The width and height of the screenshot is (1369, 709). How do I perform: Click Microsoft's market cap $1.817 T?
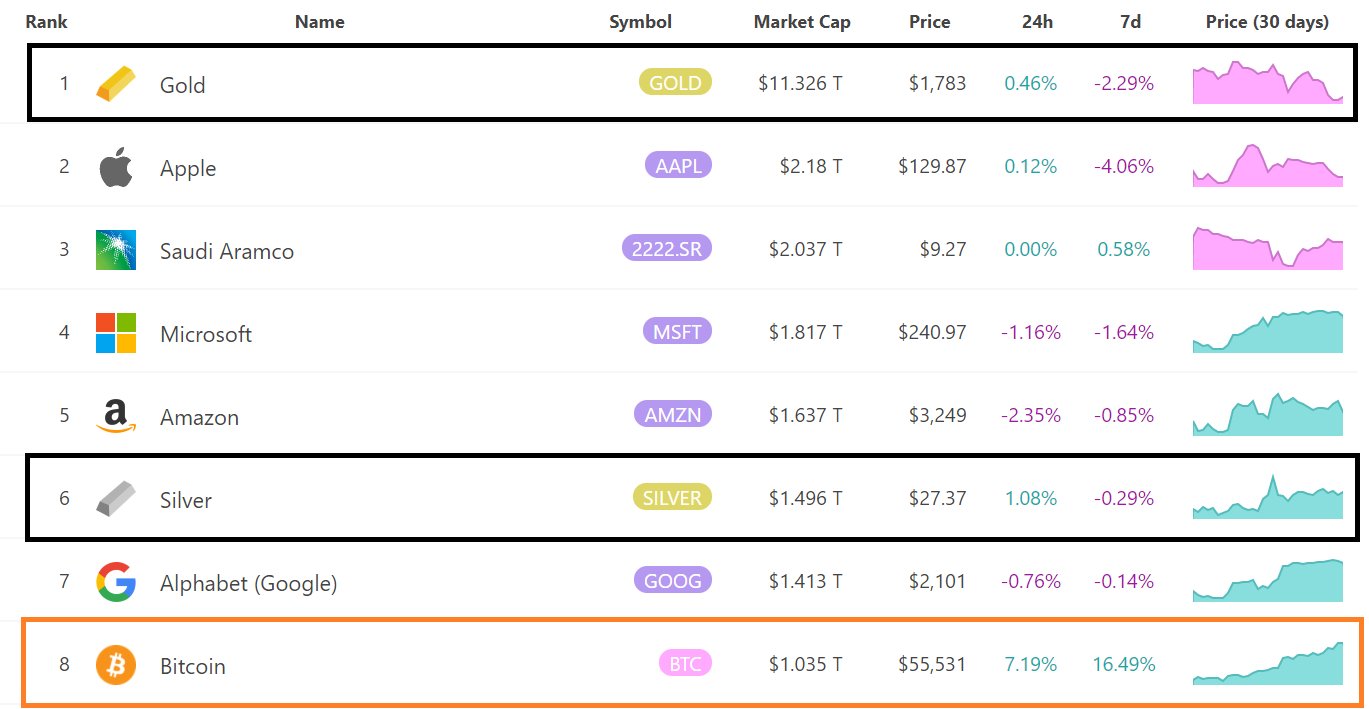[805, 332]
